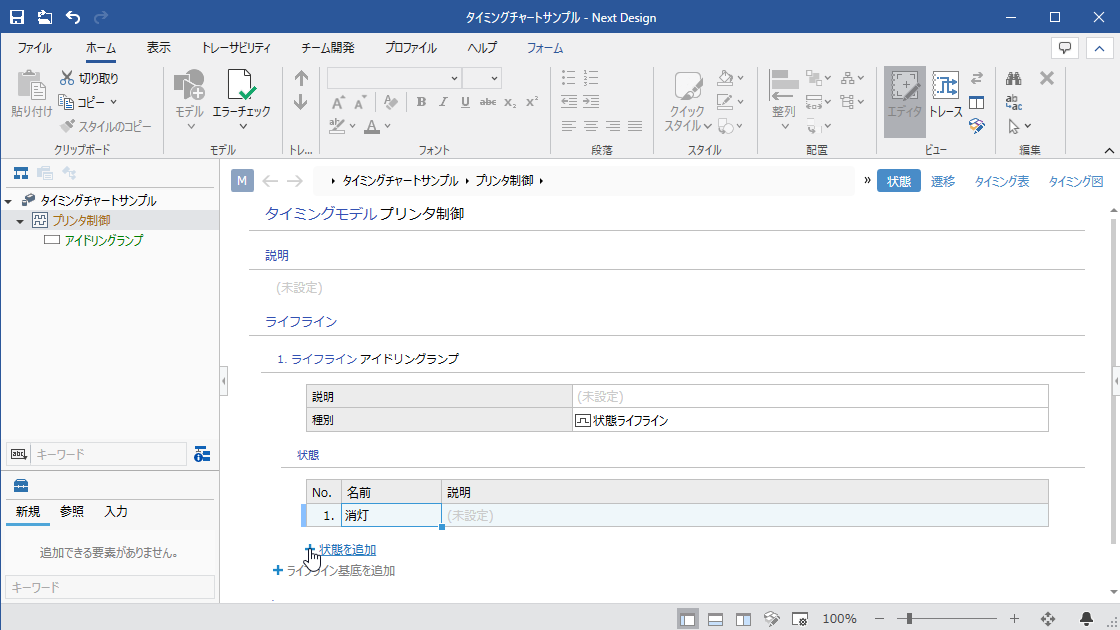Viewport: 1120px width, 630px height.
Task: Click the abc input icon beside keyword field
Action: click(x=19, y=454)
